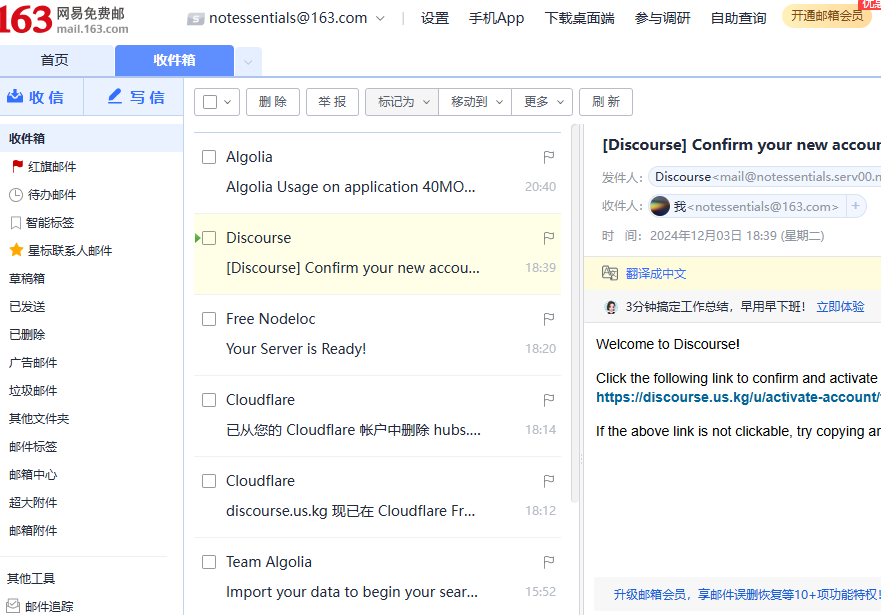
Task: Open the 已发送 sent folder
Action: coord(27,307)
